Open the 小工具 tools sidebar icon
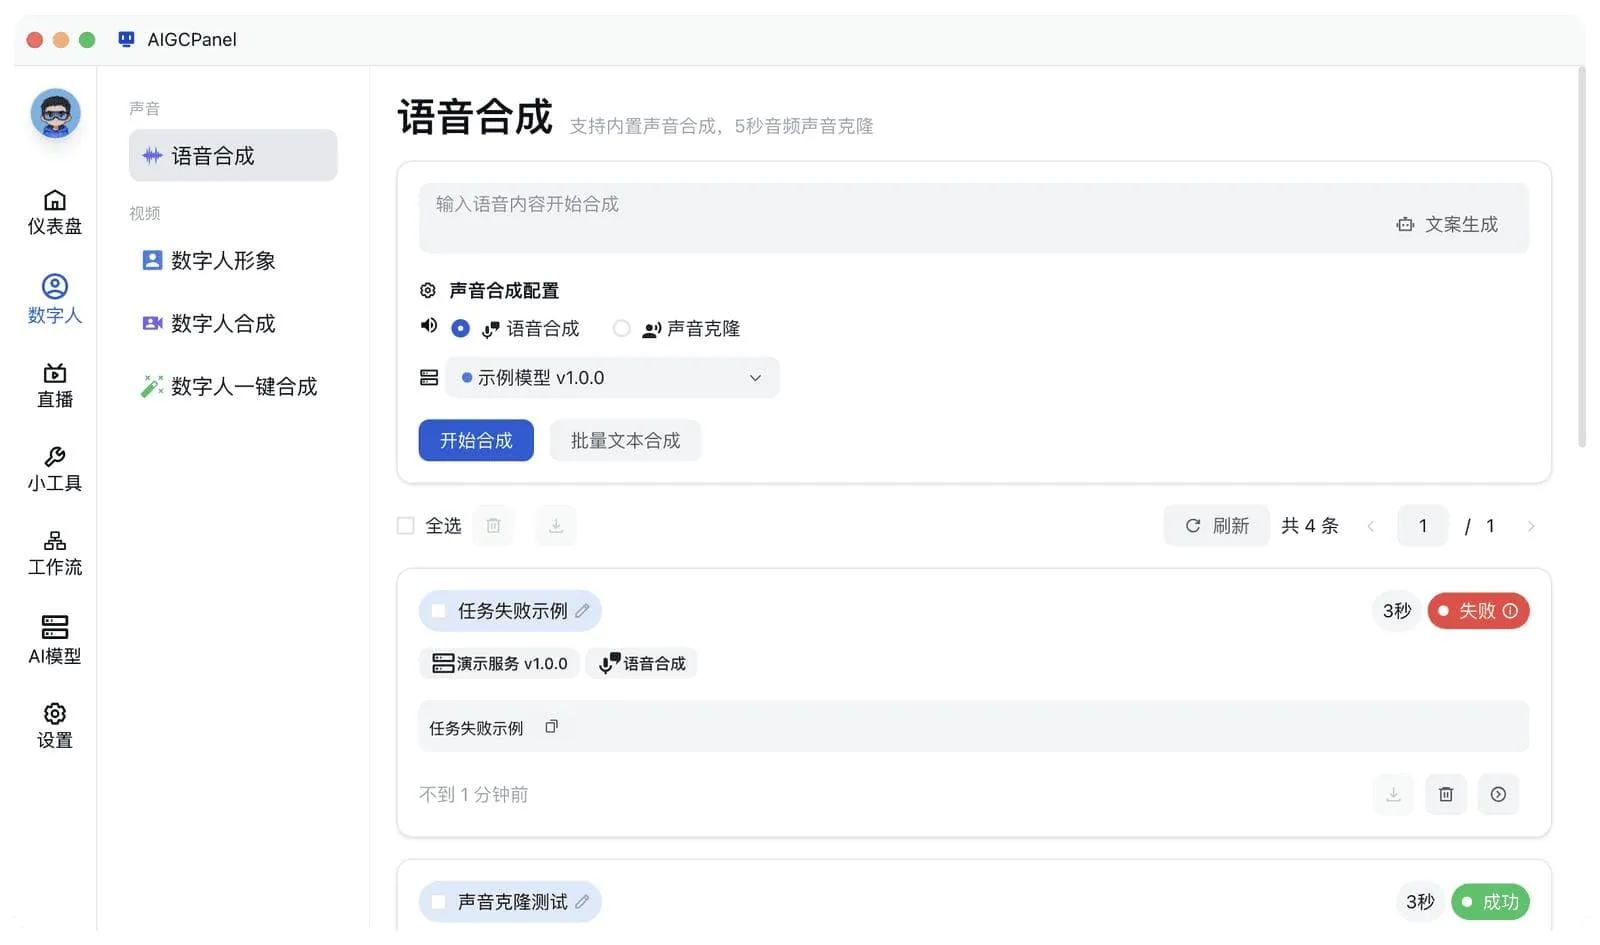This screenshot has width=1600, height=945. 55,469
